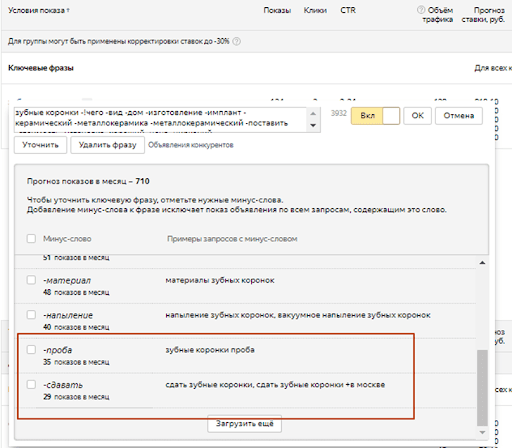Click help icon after корректировки ставок text
Image resolution: width=512 pixels, height=448 pixels.
pos(236,41)
